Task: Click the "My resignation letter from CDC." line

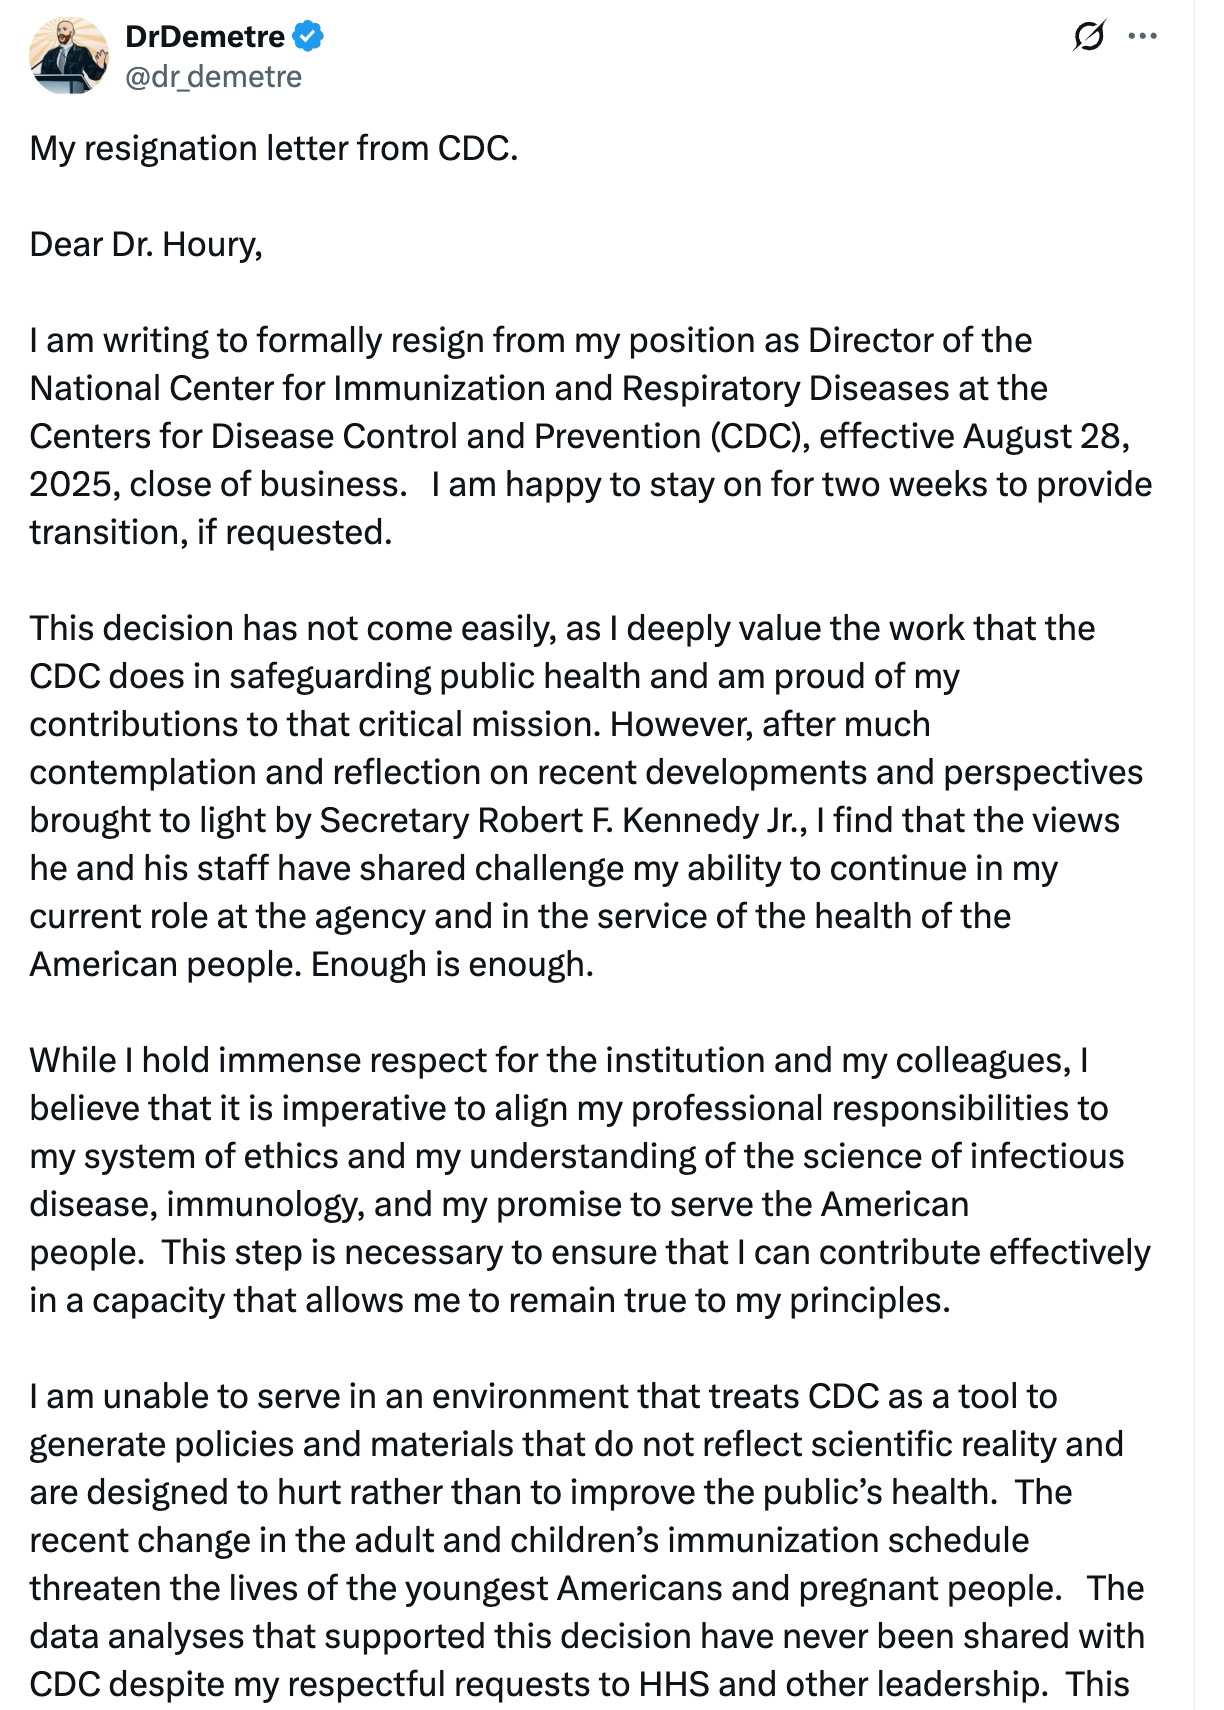Action: [x=273, y=148]
